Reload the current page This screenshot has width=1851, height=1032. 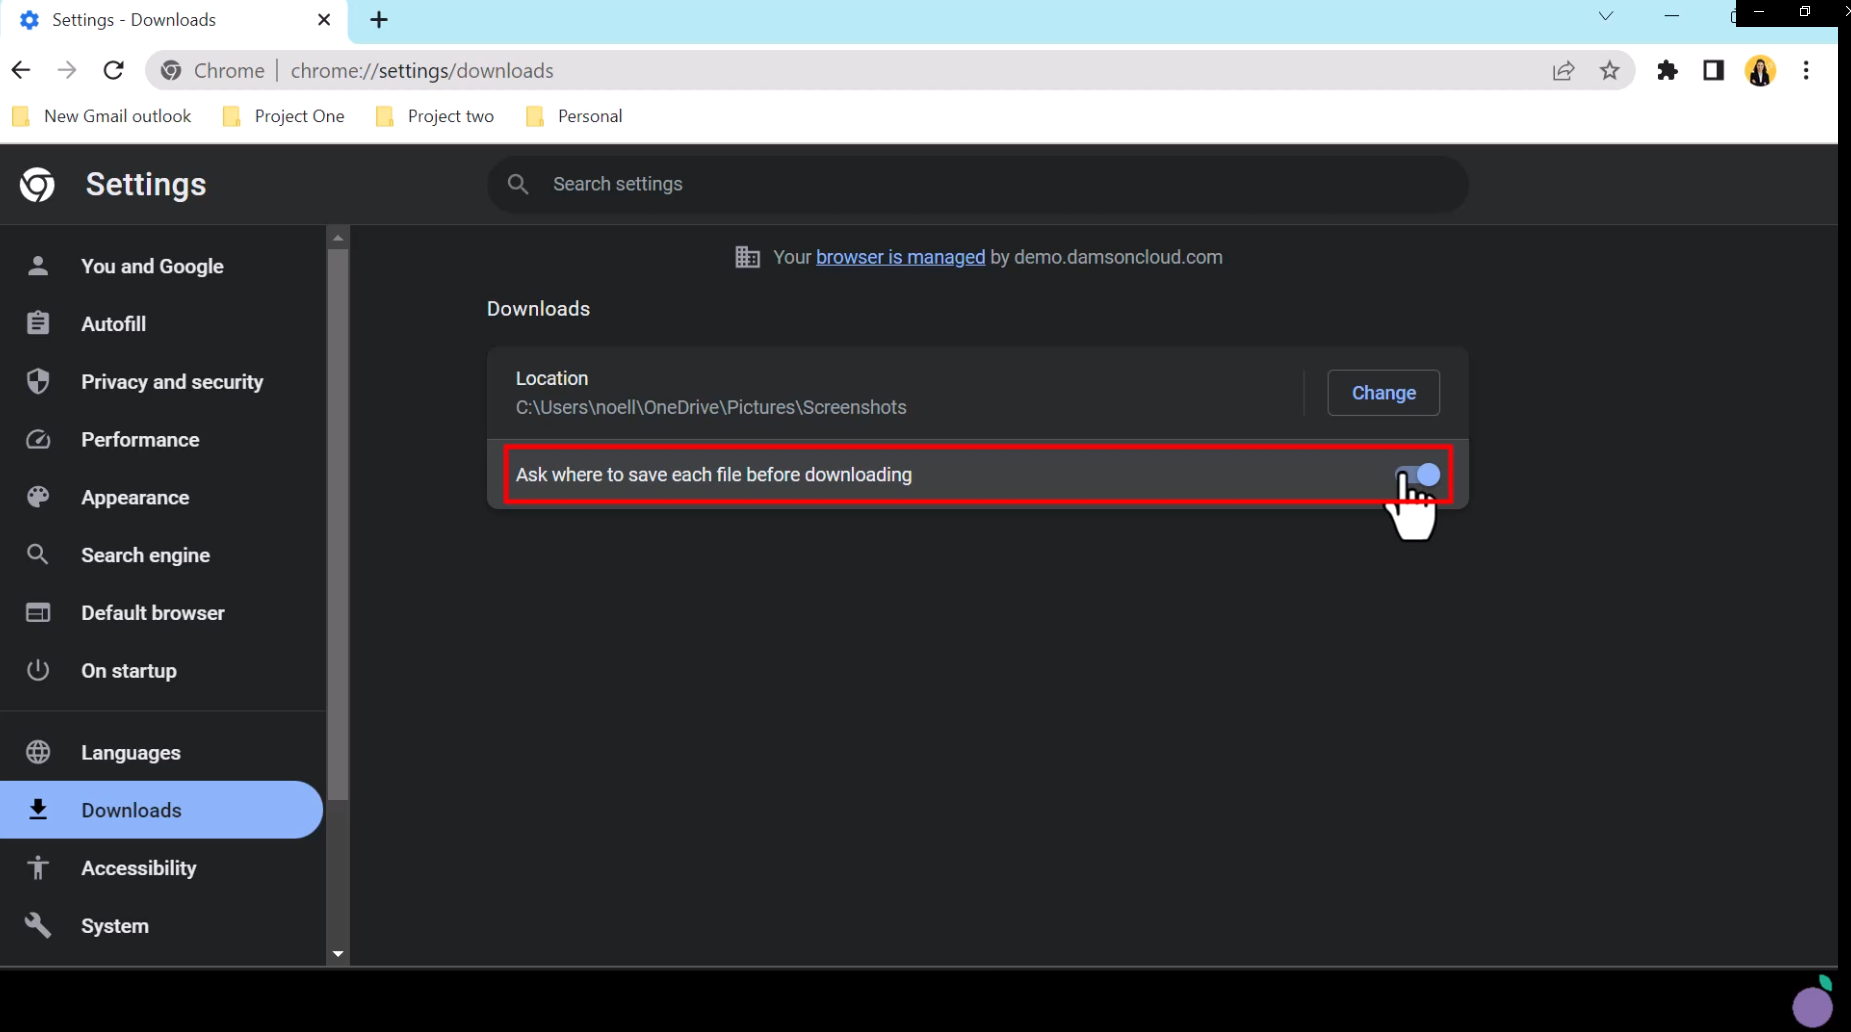[x=114, y=70]
